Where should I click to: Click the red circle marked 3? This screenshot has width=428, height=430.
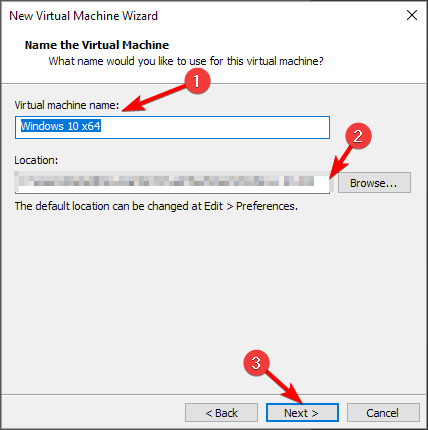click(256, 363)
